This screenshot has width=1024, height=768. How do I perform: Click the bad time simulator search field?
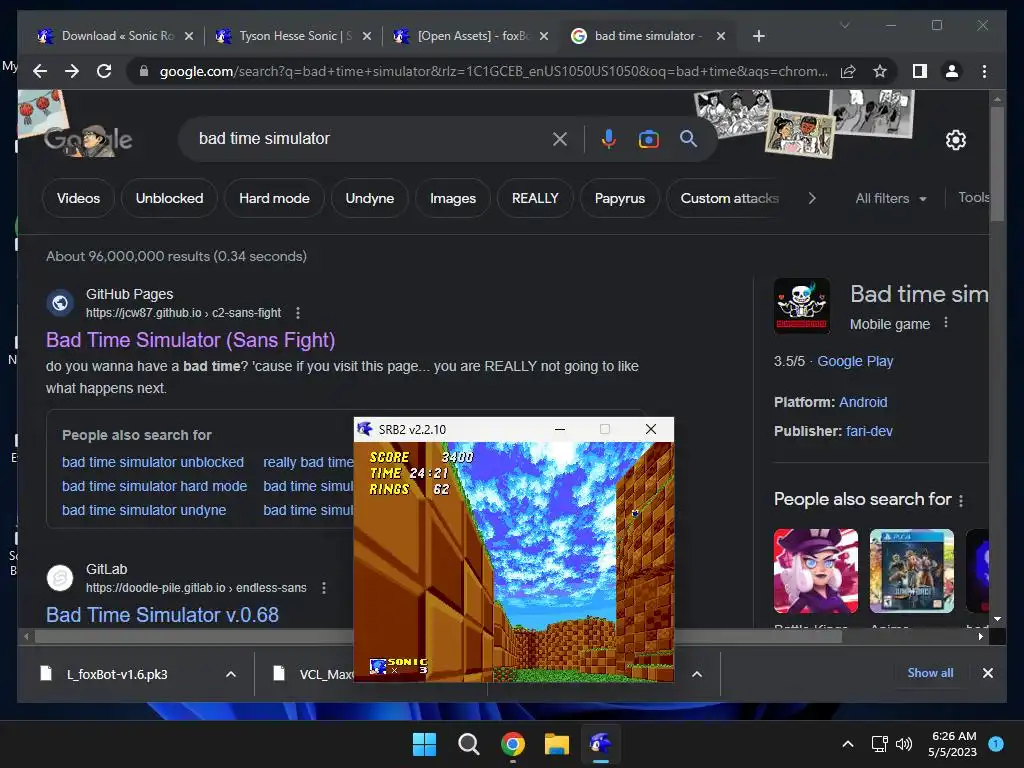click(x=368, y=138)
